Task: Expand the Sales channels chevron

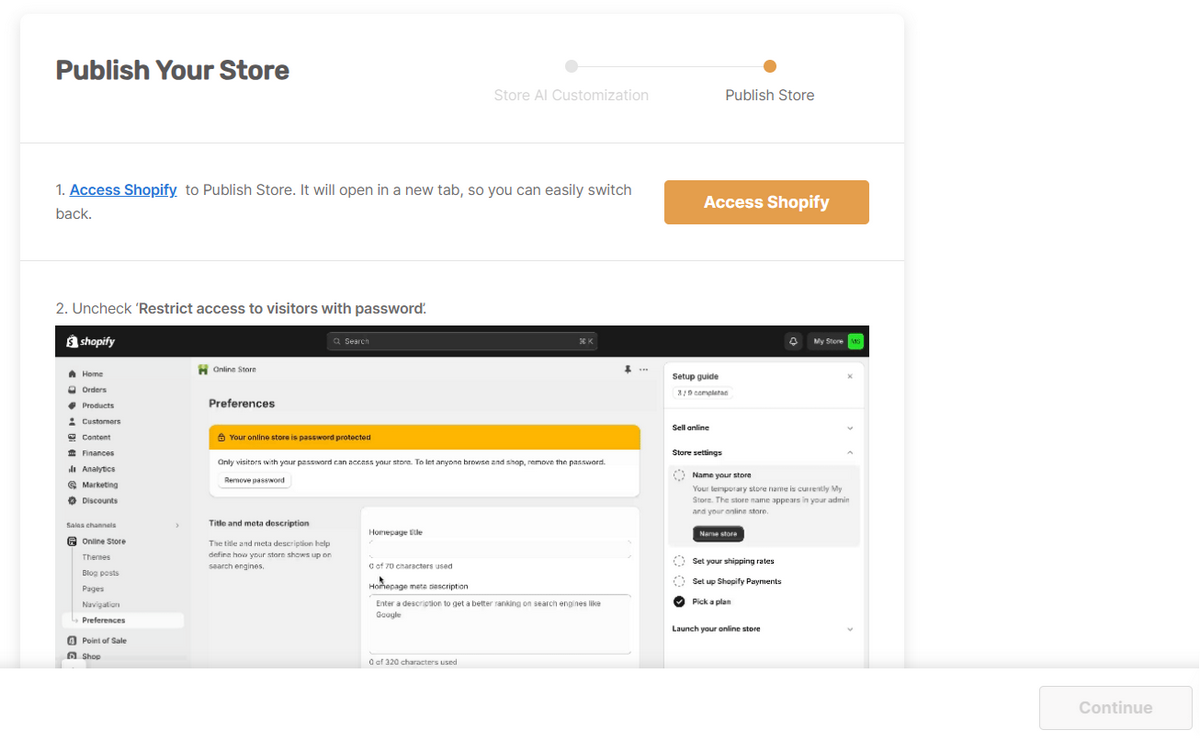Action: [x=177, y=525]
